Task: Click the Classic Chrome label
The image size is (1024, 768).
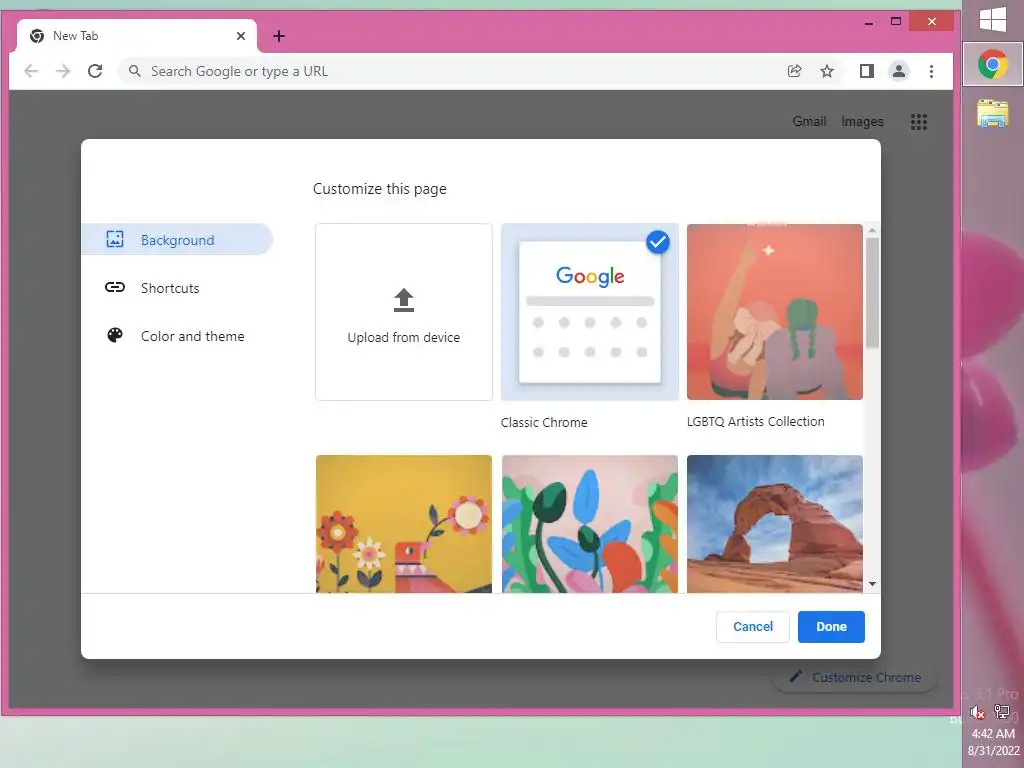Action: tap(544, 423)
